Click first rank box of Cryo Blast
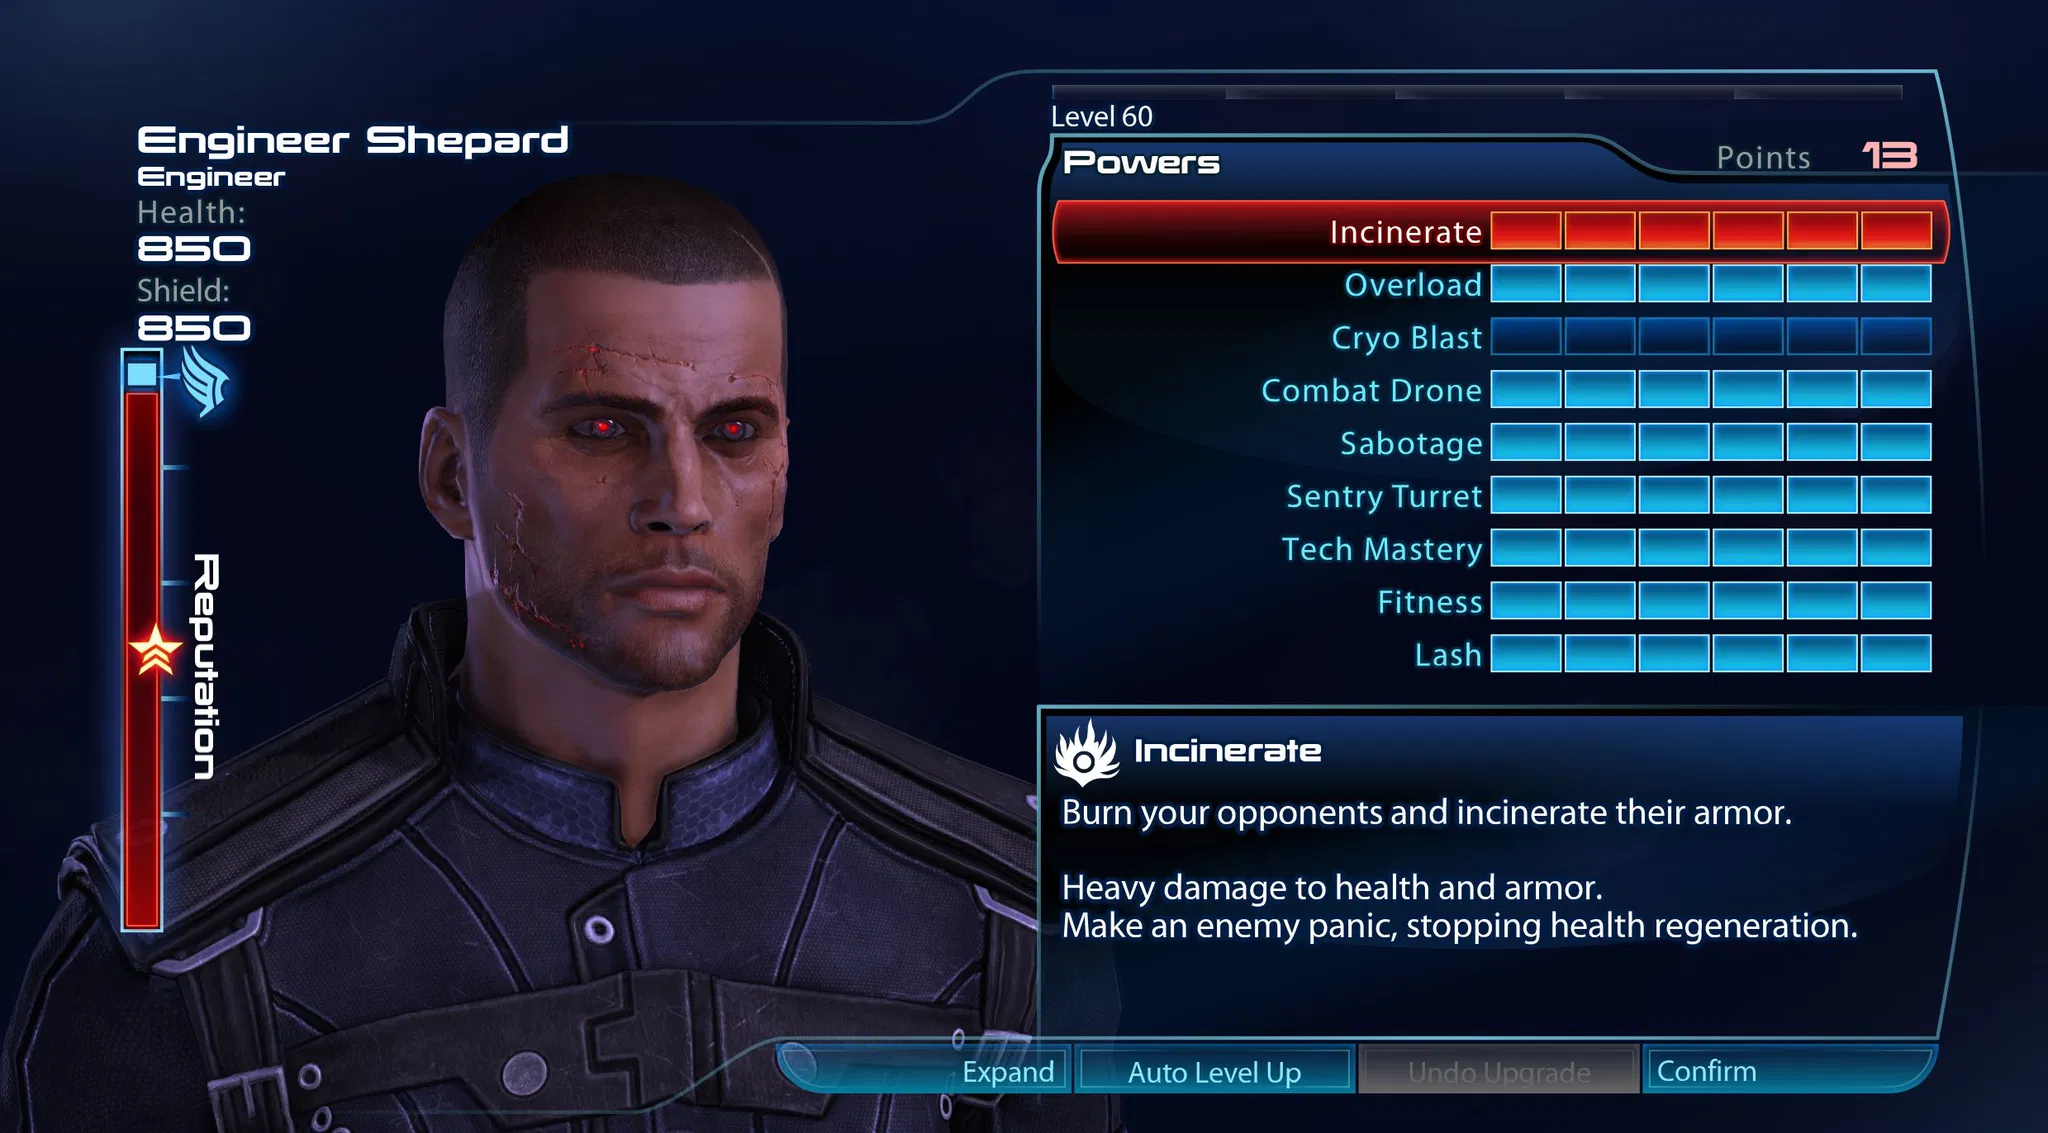The height and width of the screenshot is (1133, 2048). [1526, 338]
